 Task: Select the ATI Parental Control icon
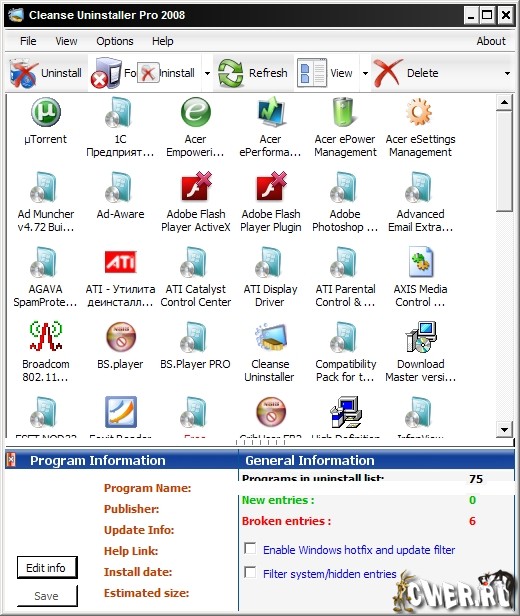pyautogui.click(x=345, y=262)
